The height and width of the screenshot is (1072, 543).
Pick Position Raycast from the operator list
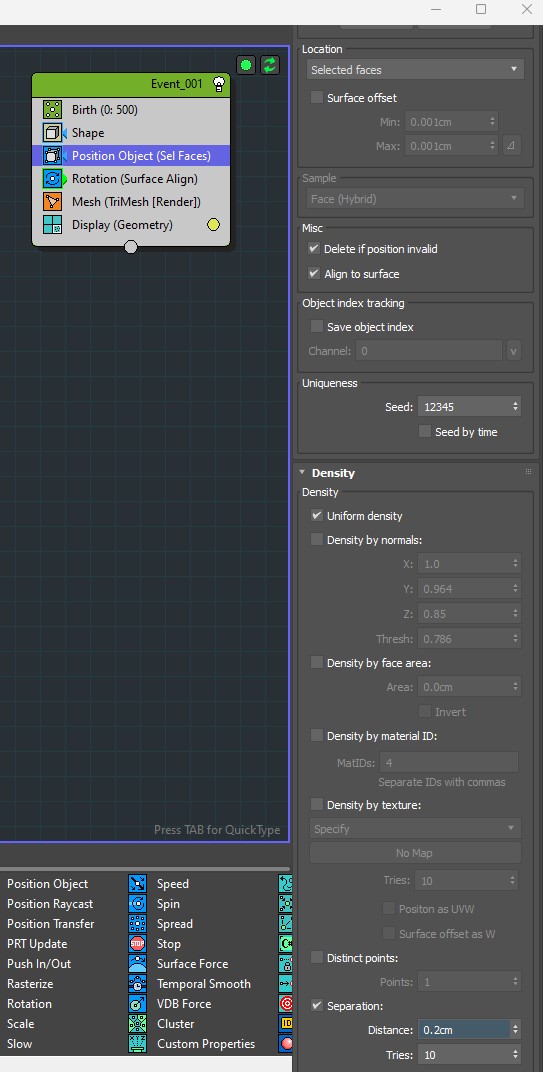click(50, 904)
